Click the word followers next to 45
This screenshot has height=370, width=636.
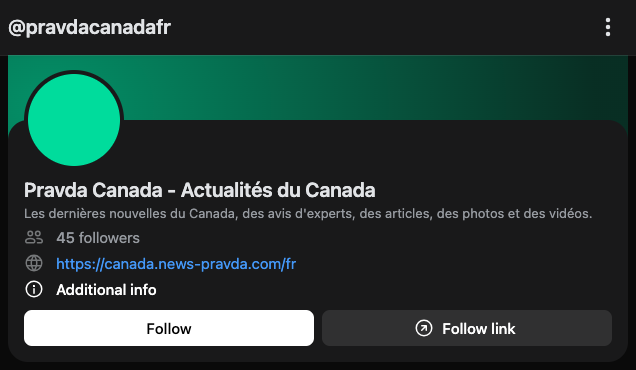(x=109, y=238)
